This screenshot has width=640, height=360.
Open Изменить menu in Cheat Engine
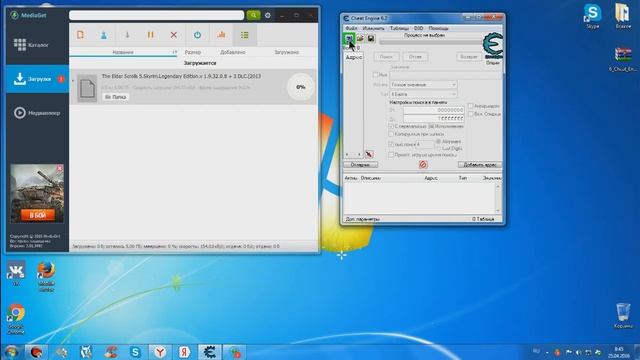(373, 28)
